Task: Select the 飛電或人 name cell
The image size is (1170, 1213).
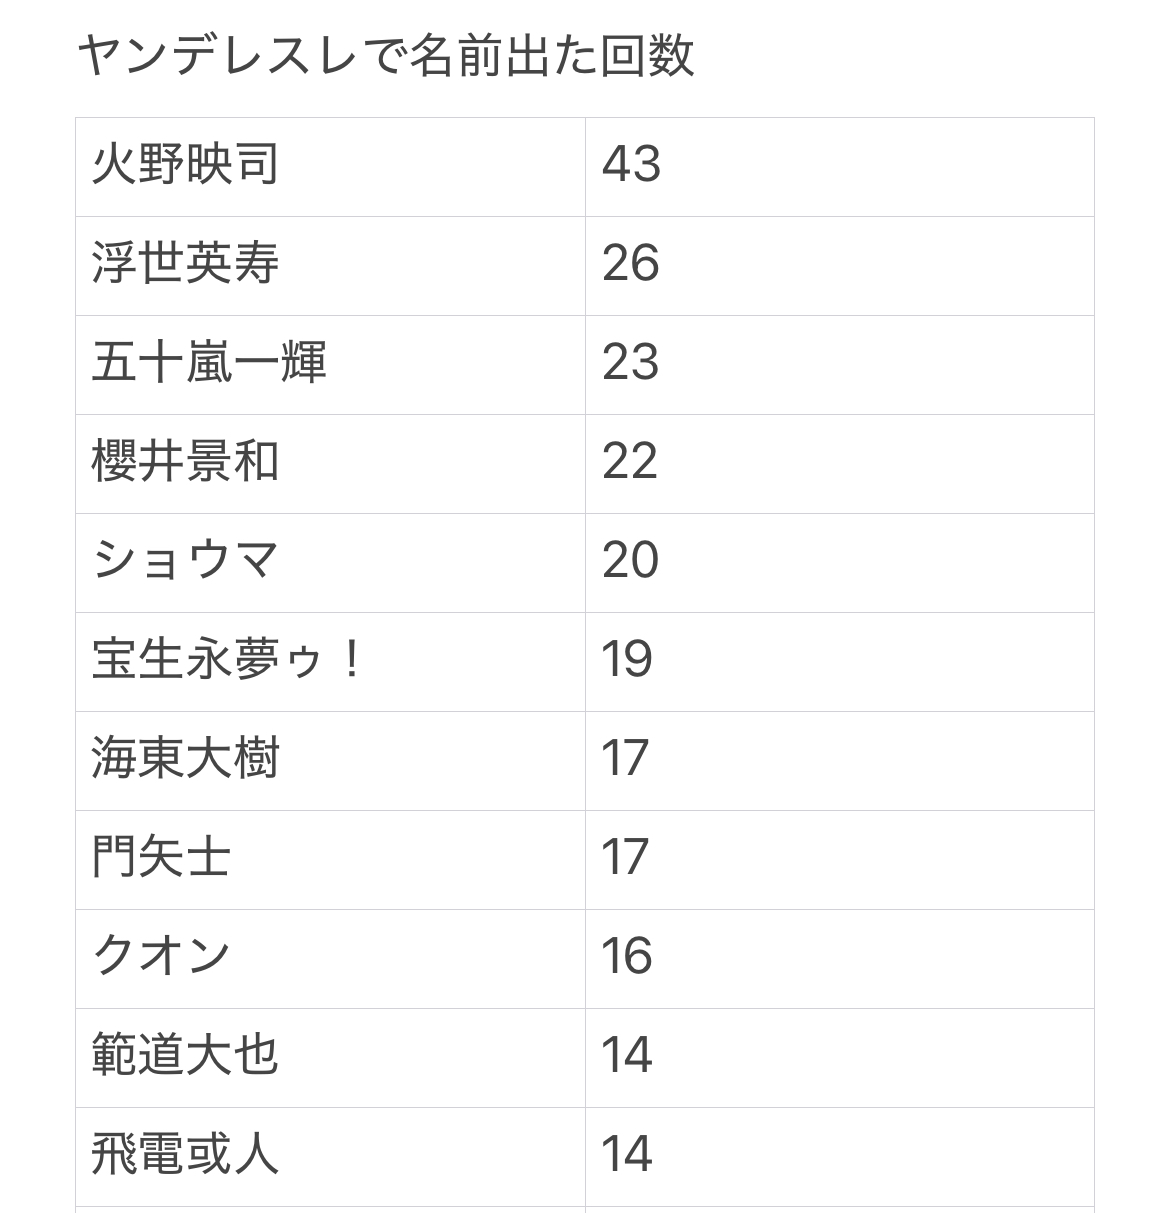Action: click(186, 1155)
